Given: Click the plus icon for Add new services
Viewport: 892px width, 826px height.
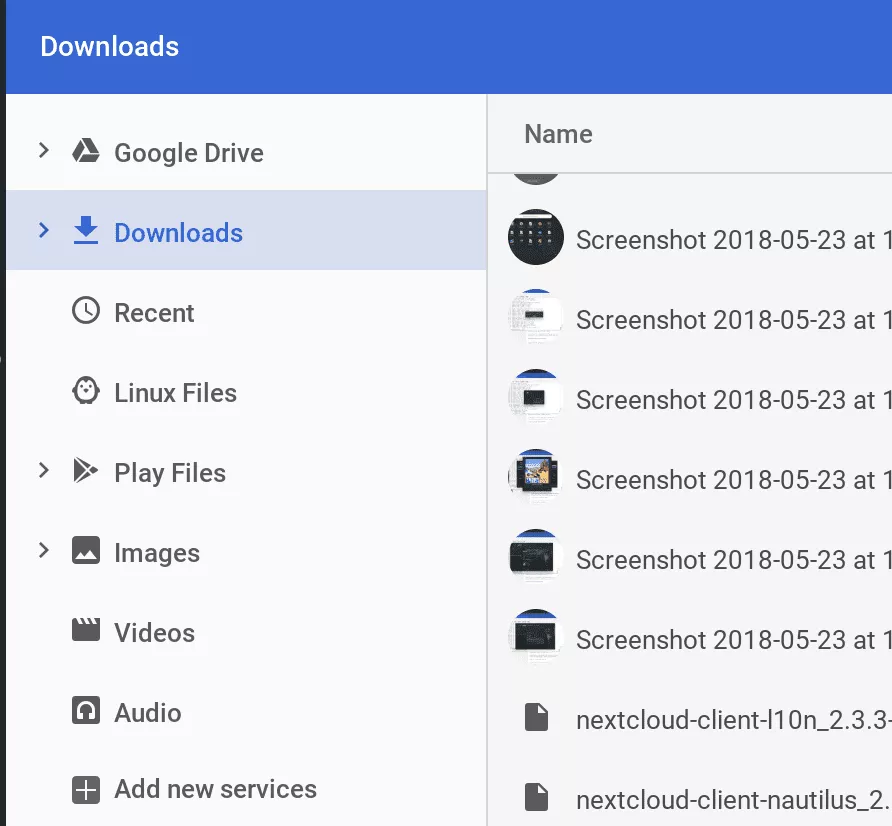Looking at the screenshot, I should click(86, 790).
